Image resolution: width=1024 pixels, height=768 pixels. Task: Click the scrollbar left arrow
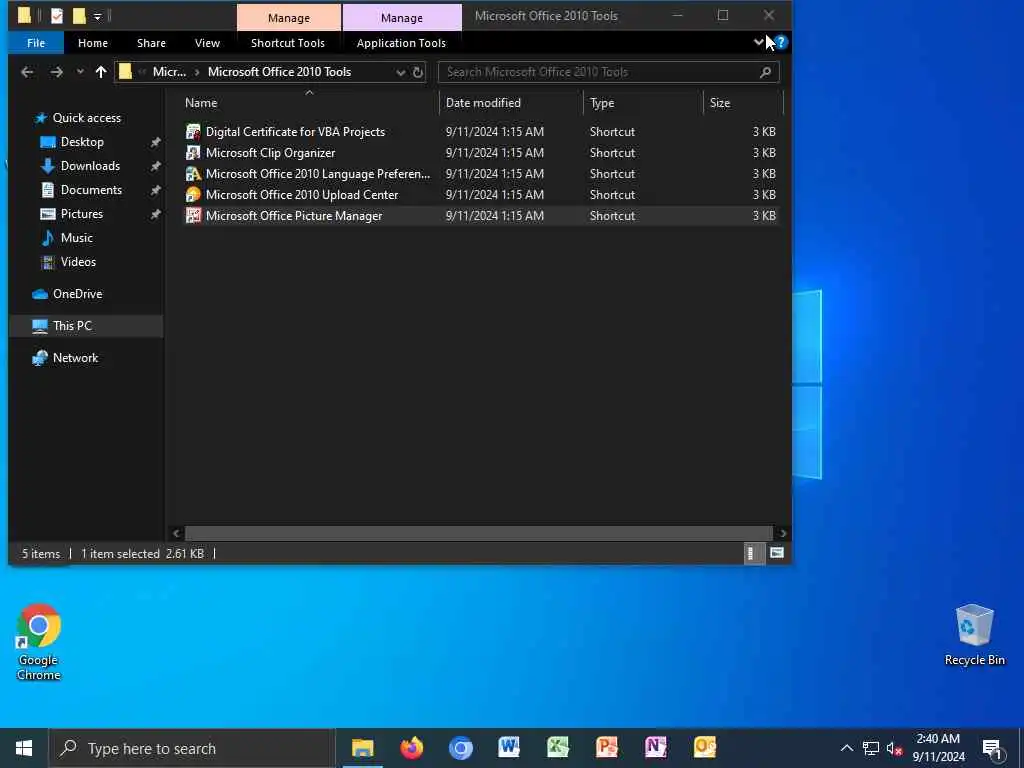[x=176, y=534]
